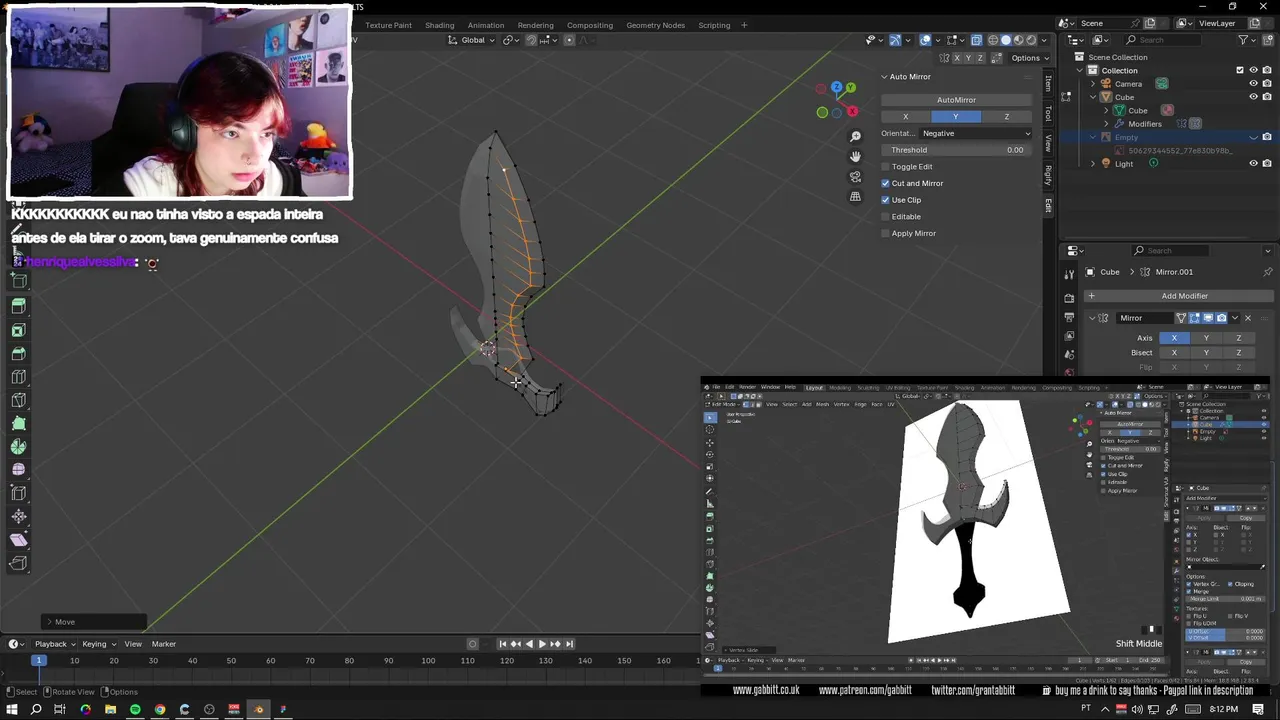This screenshot has height=720, width=1280.
Task: Open the viewport Options dropdown
Action: pos(1030,58)
